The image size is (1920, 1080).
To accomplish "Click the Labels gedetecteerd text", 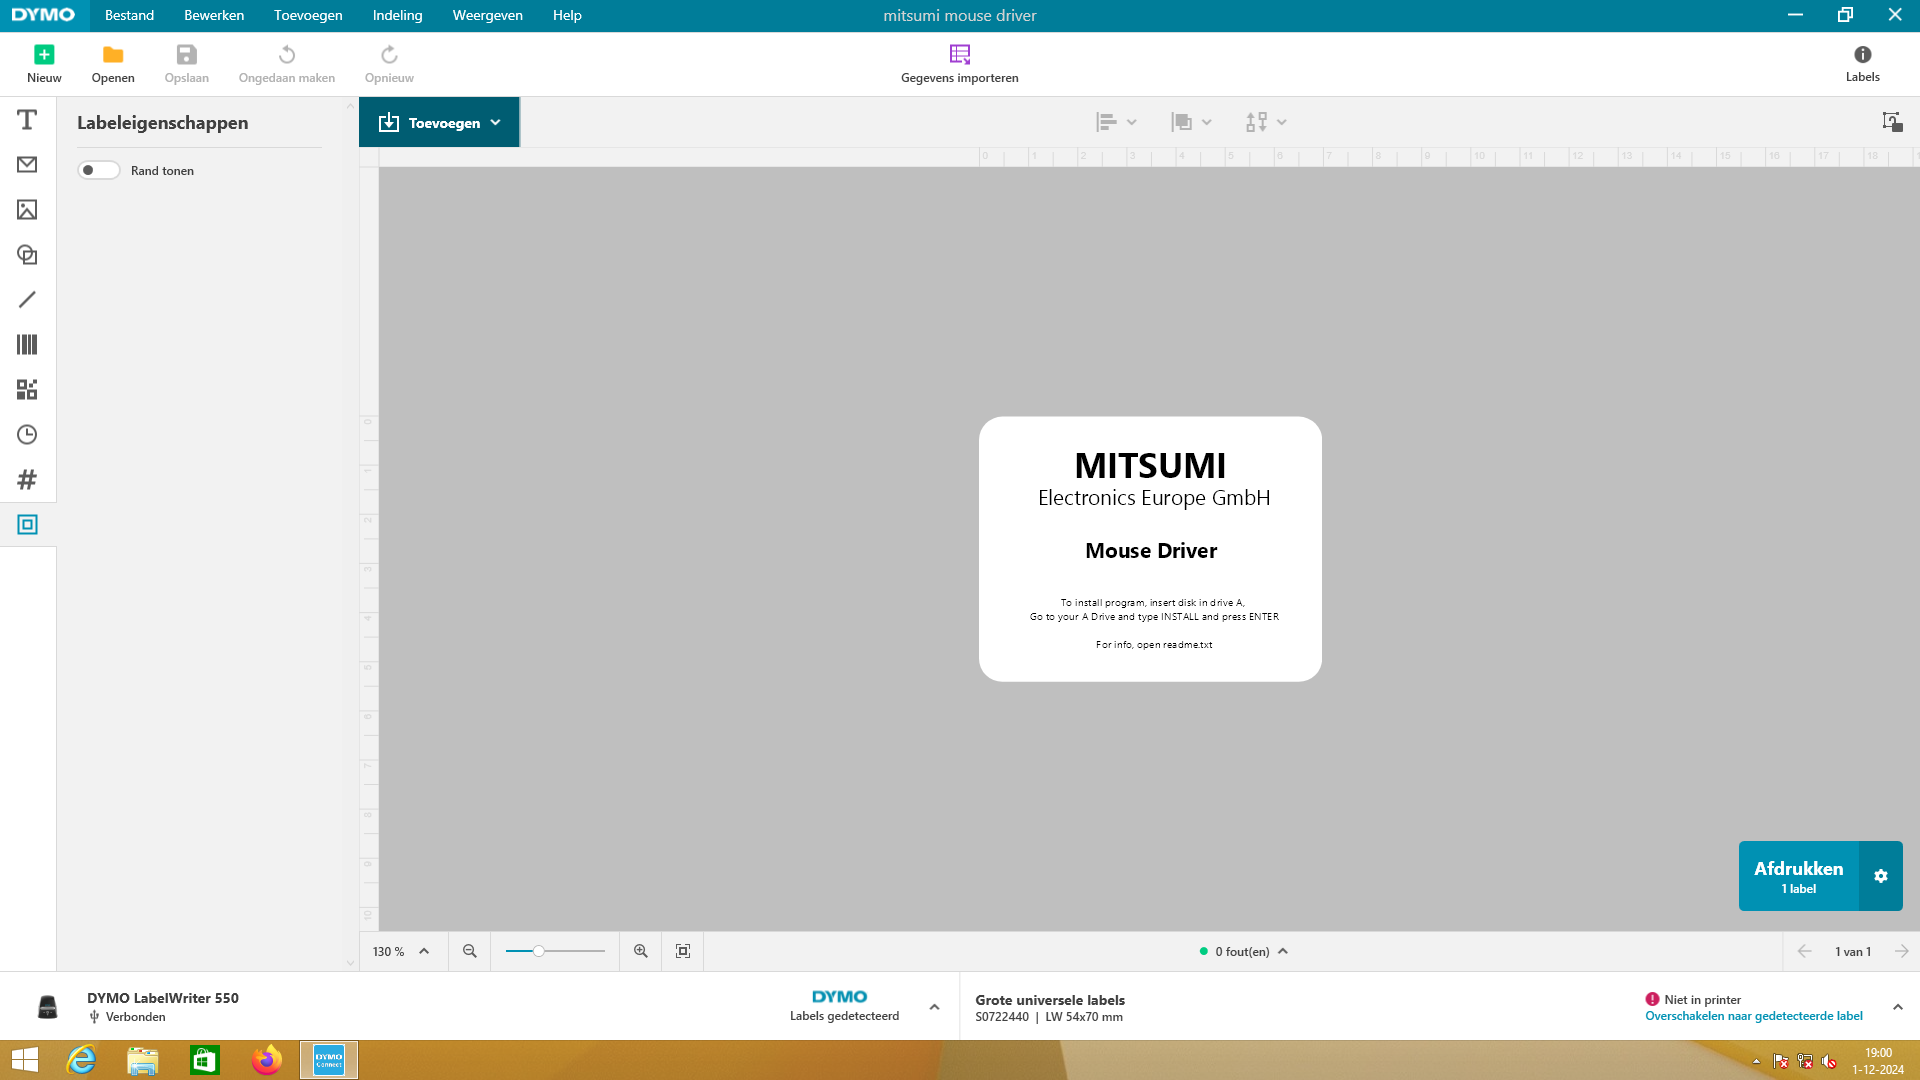I will pyautogui.click(x=844, y=1016).
